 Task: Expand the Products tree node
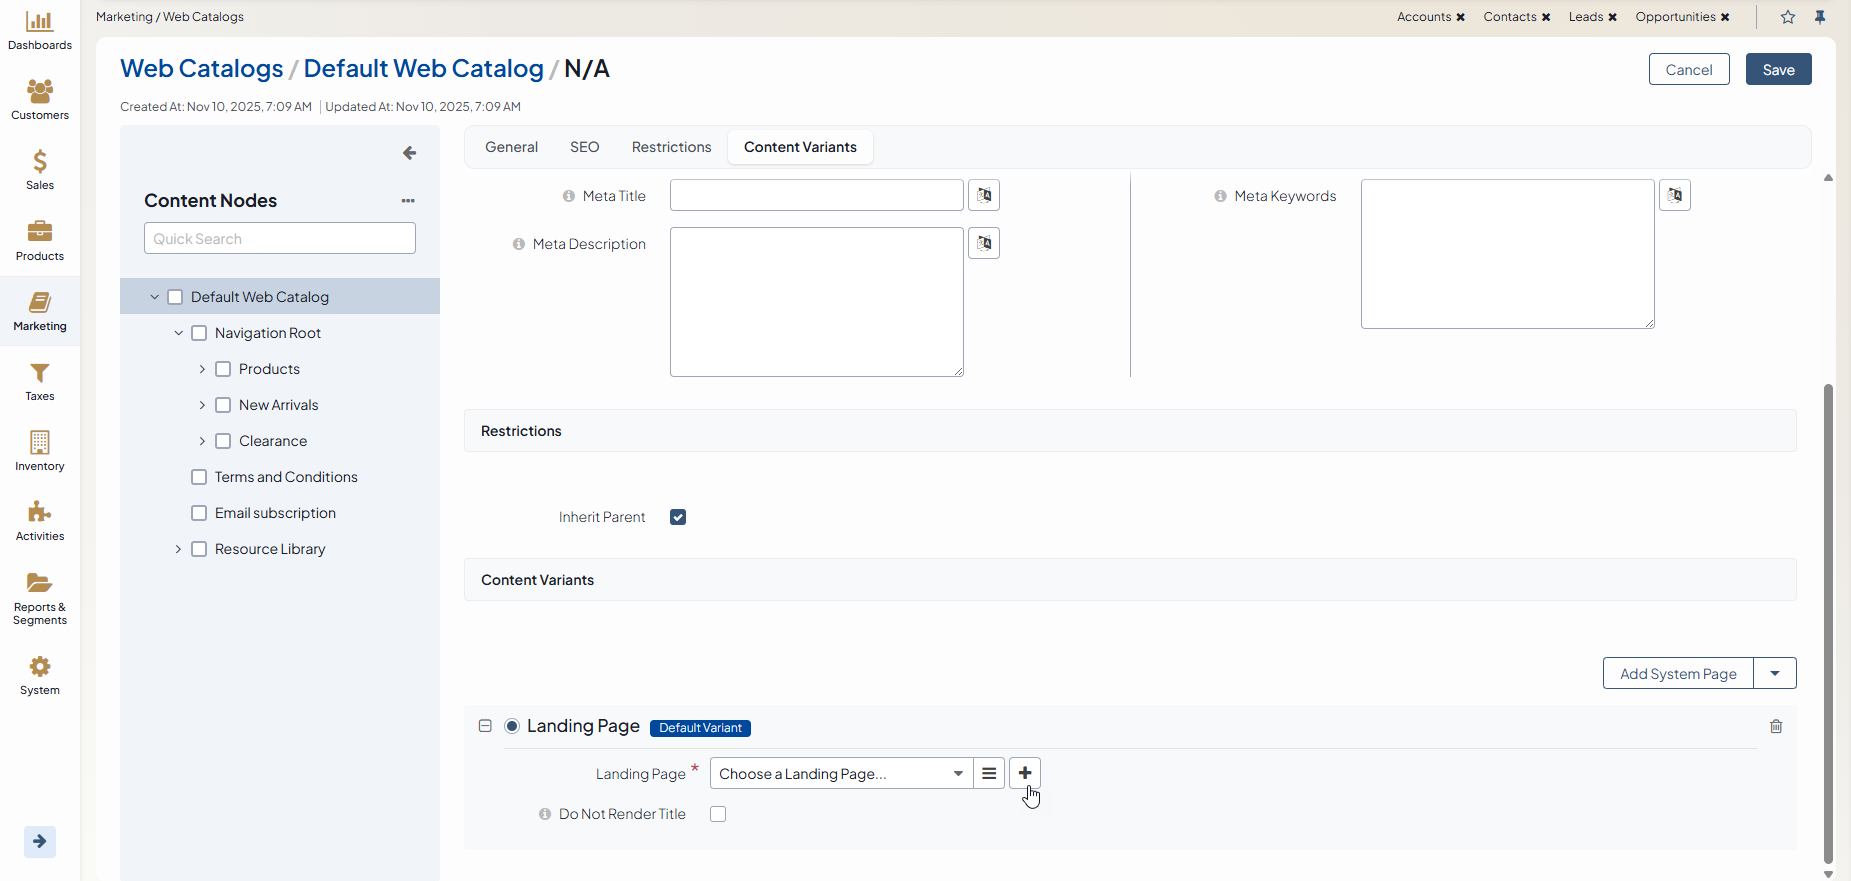202,369
